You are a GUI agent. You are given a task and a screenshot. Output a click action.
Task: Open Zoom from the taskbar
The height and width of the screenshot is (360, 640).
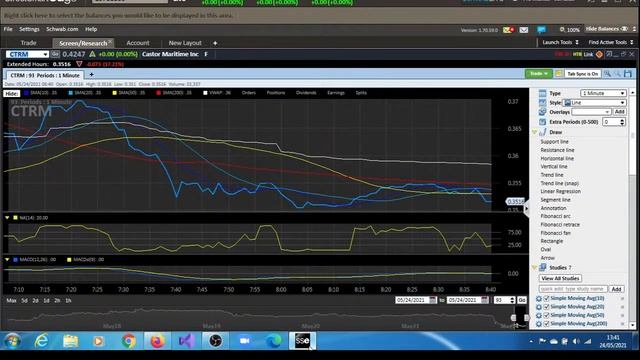244,341
